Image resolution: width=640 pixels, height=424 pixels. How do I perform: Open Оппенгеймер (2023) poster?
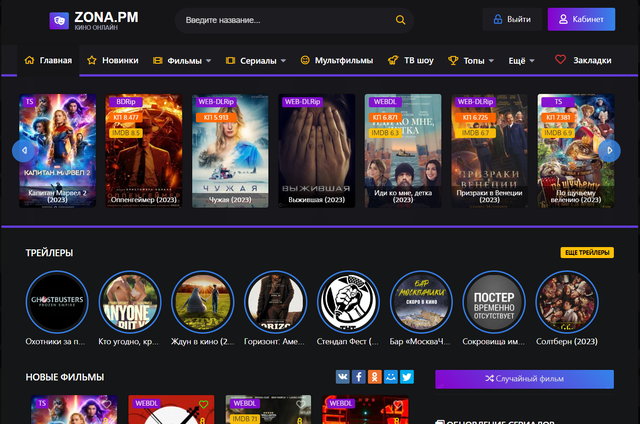[144, 151]
